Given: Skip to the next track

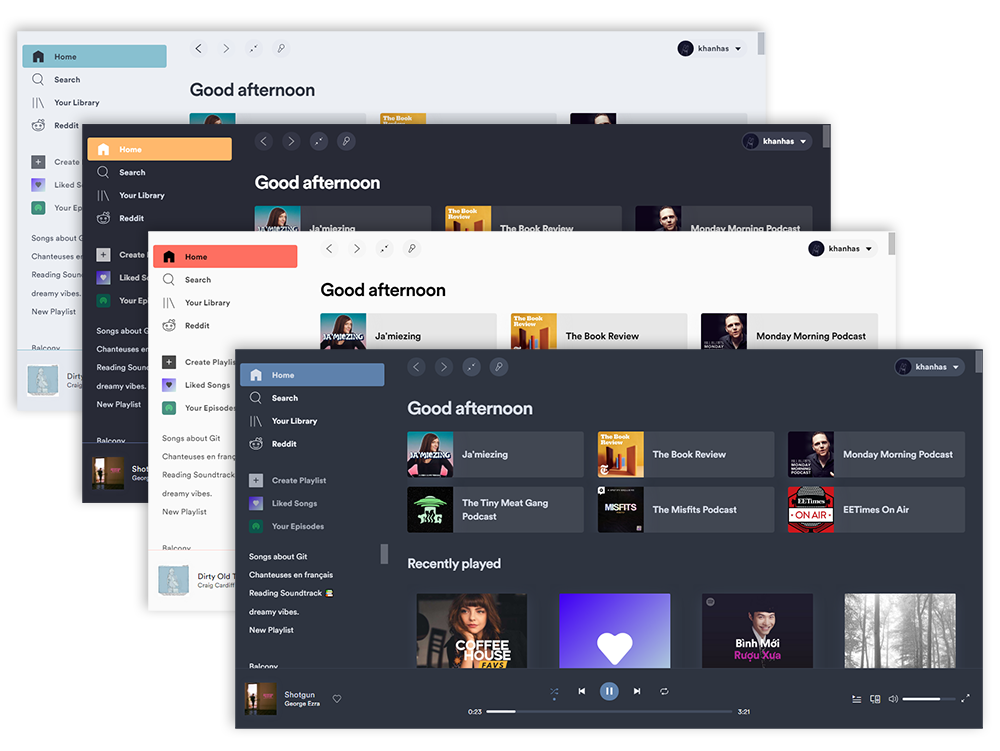Looking at the screenshot, I should click(637, 691).
